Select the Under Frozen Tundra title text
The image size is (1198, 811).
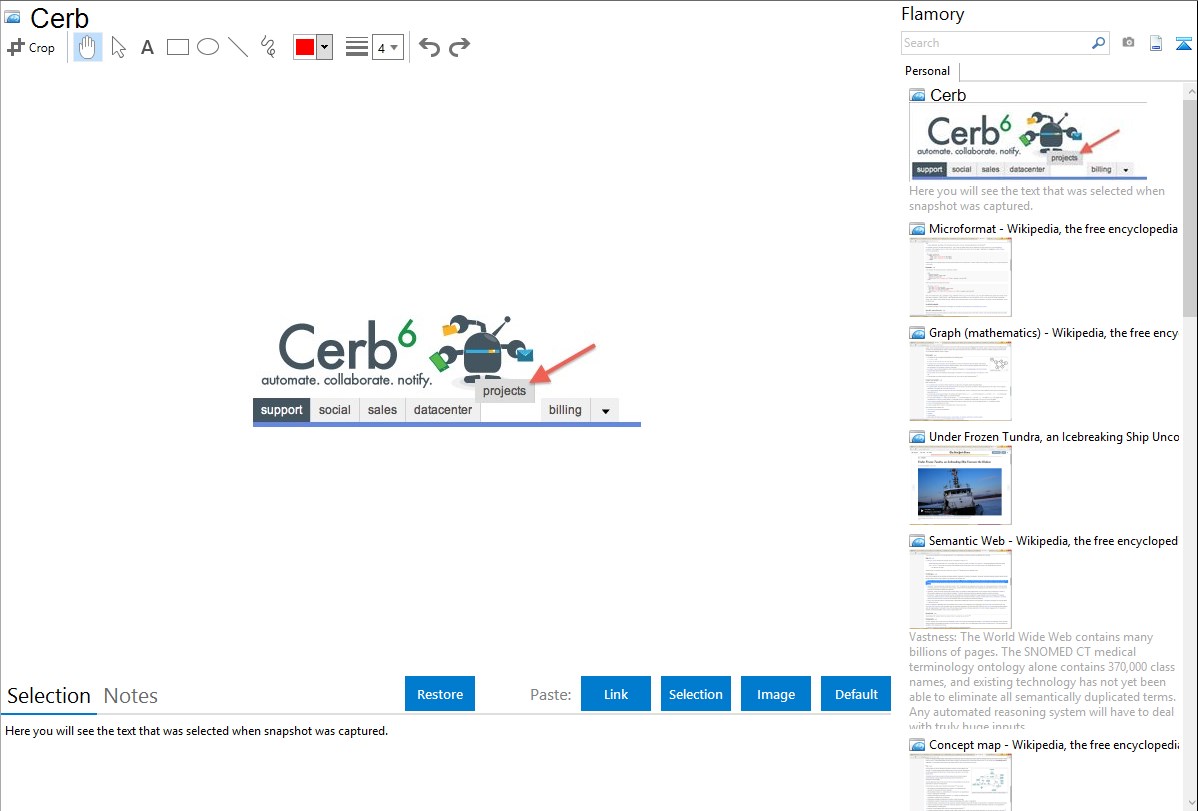1054,436
